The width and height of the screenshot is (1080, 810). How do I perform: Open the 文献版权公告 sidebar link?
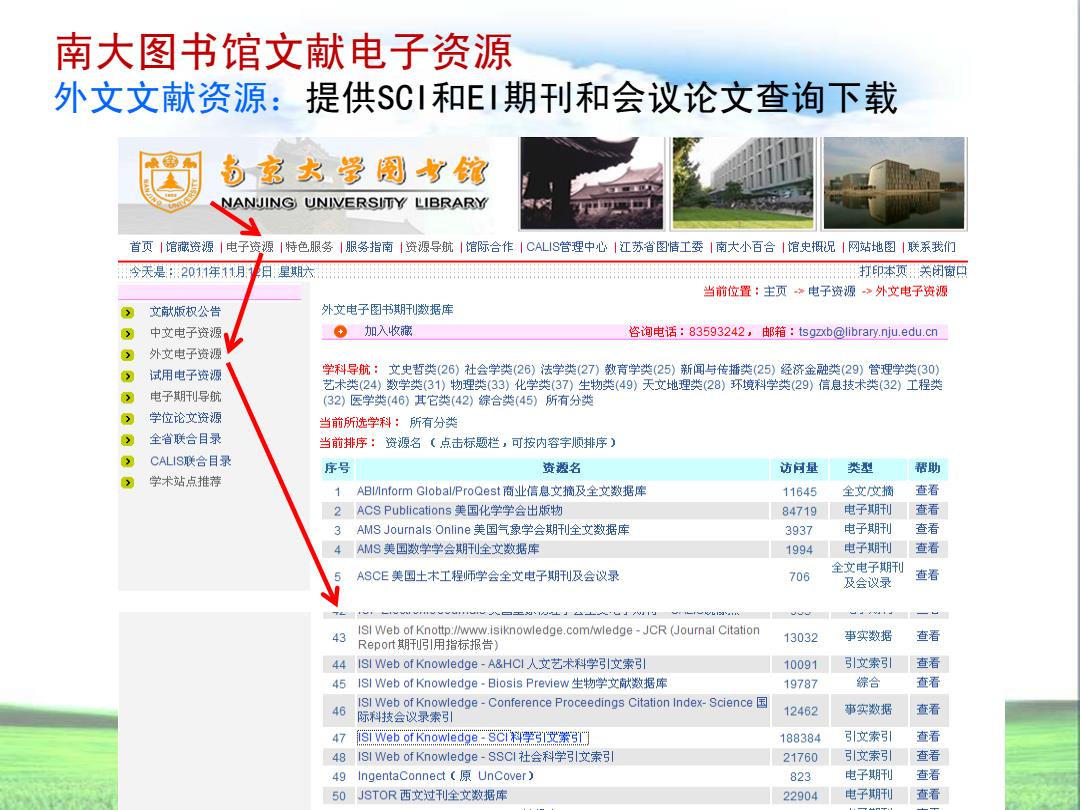coord(185,312)
